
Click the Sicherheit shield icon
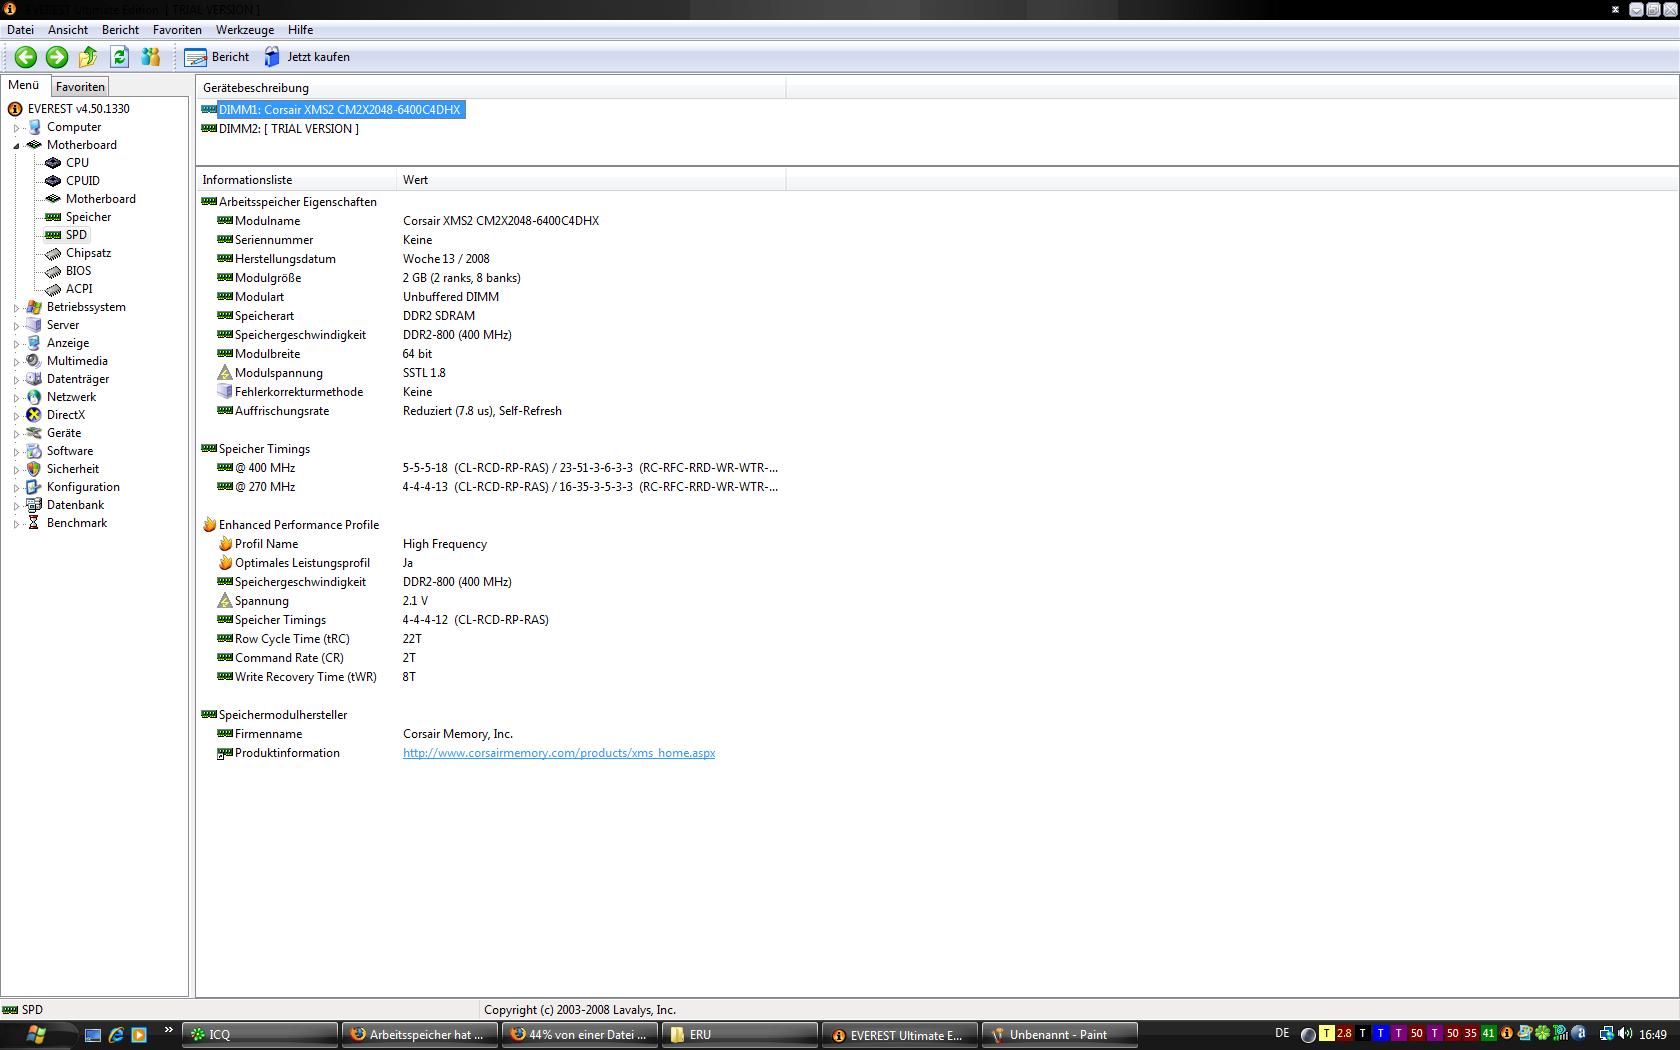(34, 469)
